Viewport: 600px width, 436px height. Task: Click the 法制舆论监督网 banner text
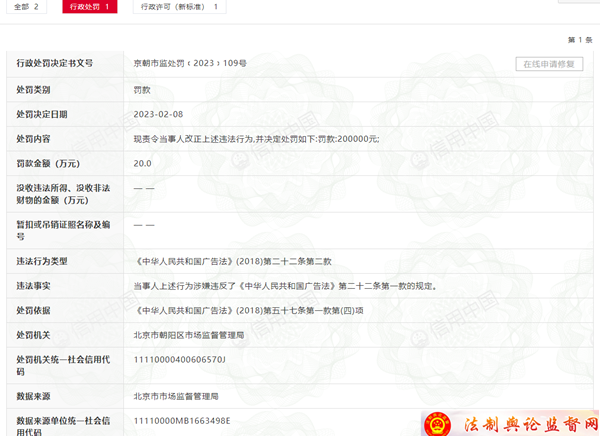531,424
